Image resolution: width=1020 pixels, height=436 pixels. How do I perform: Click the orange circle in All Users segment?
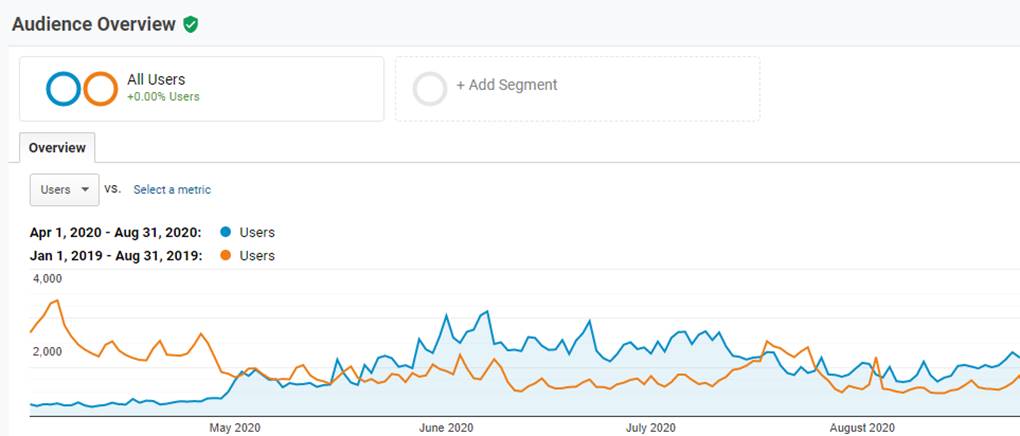pos(100,89)
